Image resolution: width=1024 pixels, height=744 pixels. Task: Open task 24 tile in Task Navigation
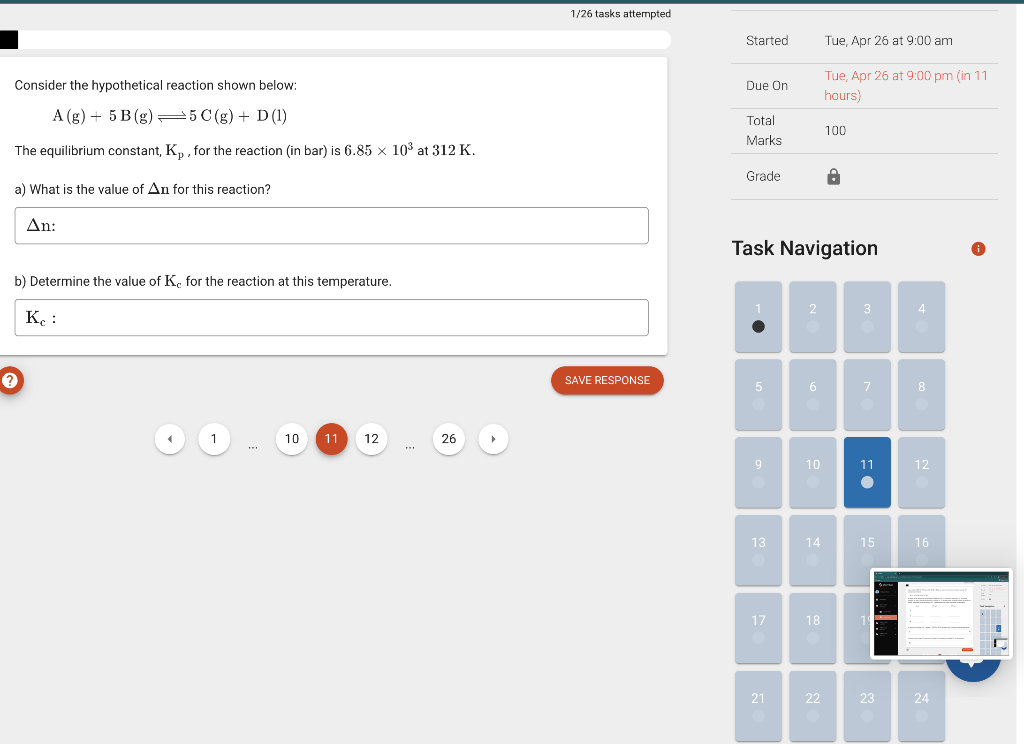[x=921, y=705]
